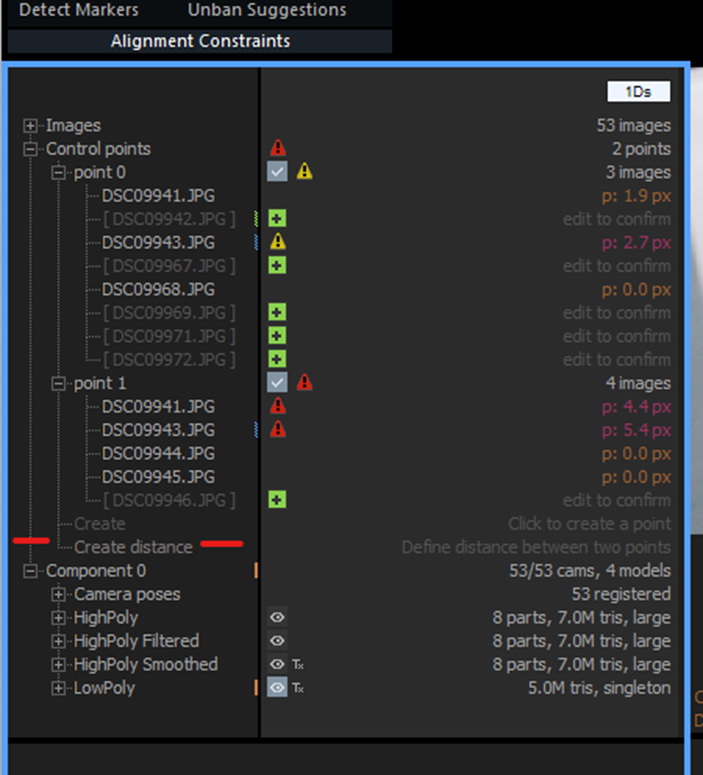Click the 1Ds view button
The height and width of the screenshot is (775, 703).
pos(638,91)
